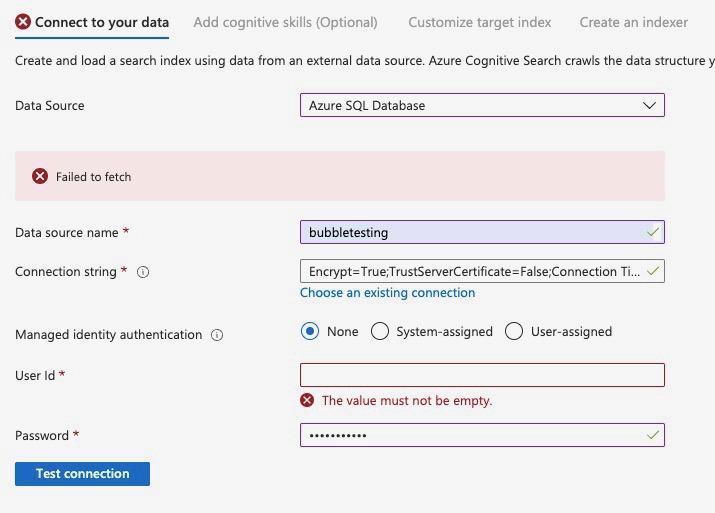Click the green checkmark in Connection string field

click(x=653, y=271)
